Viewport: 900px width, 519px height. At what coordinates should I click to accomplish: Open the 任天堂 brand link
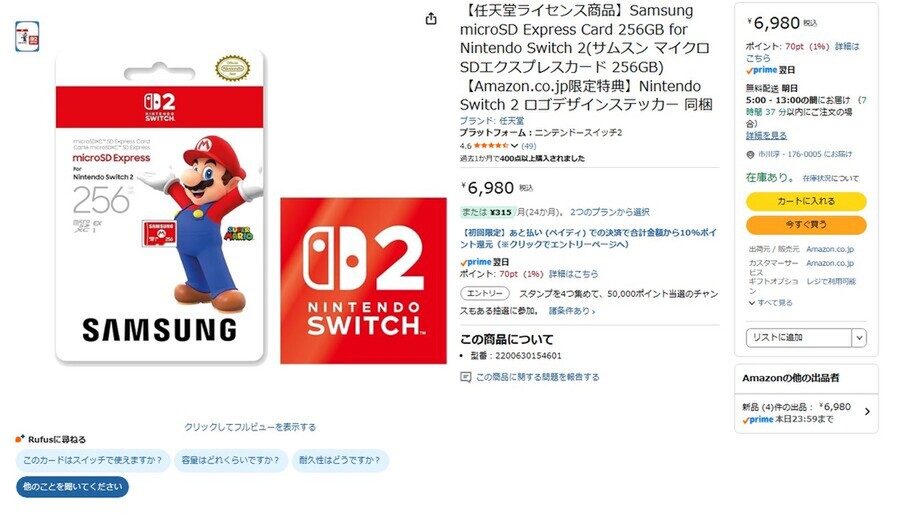(x=511, y=121)
